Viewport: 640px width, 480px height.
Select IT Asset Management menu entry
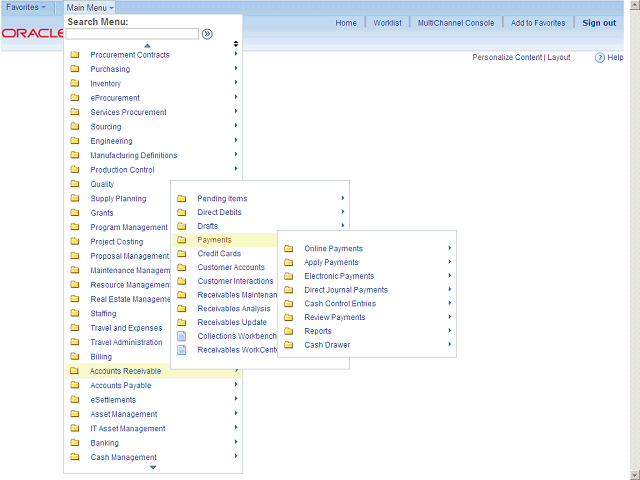pyautogui.click(x=128, y=429)
